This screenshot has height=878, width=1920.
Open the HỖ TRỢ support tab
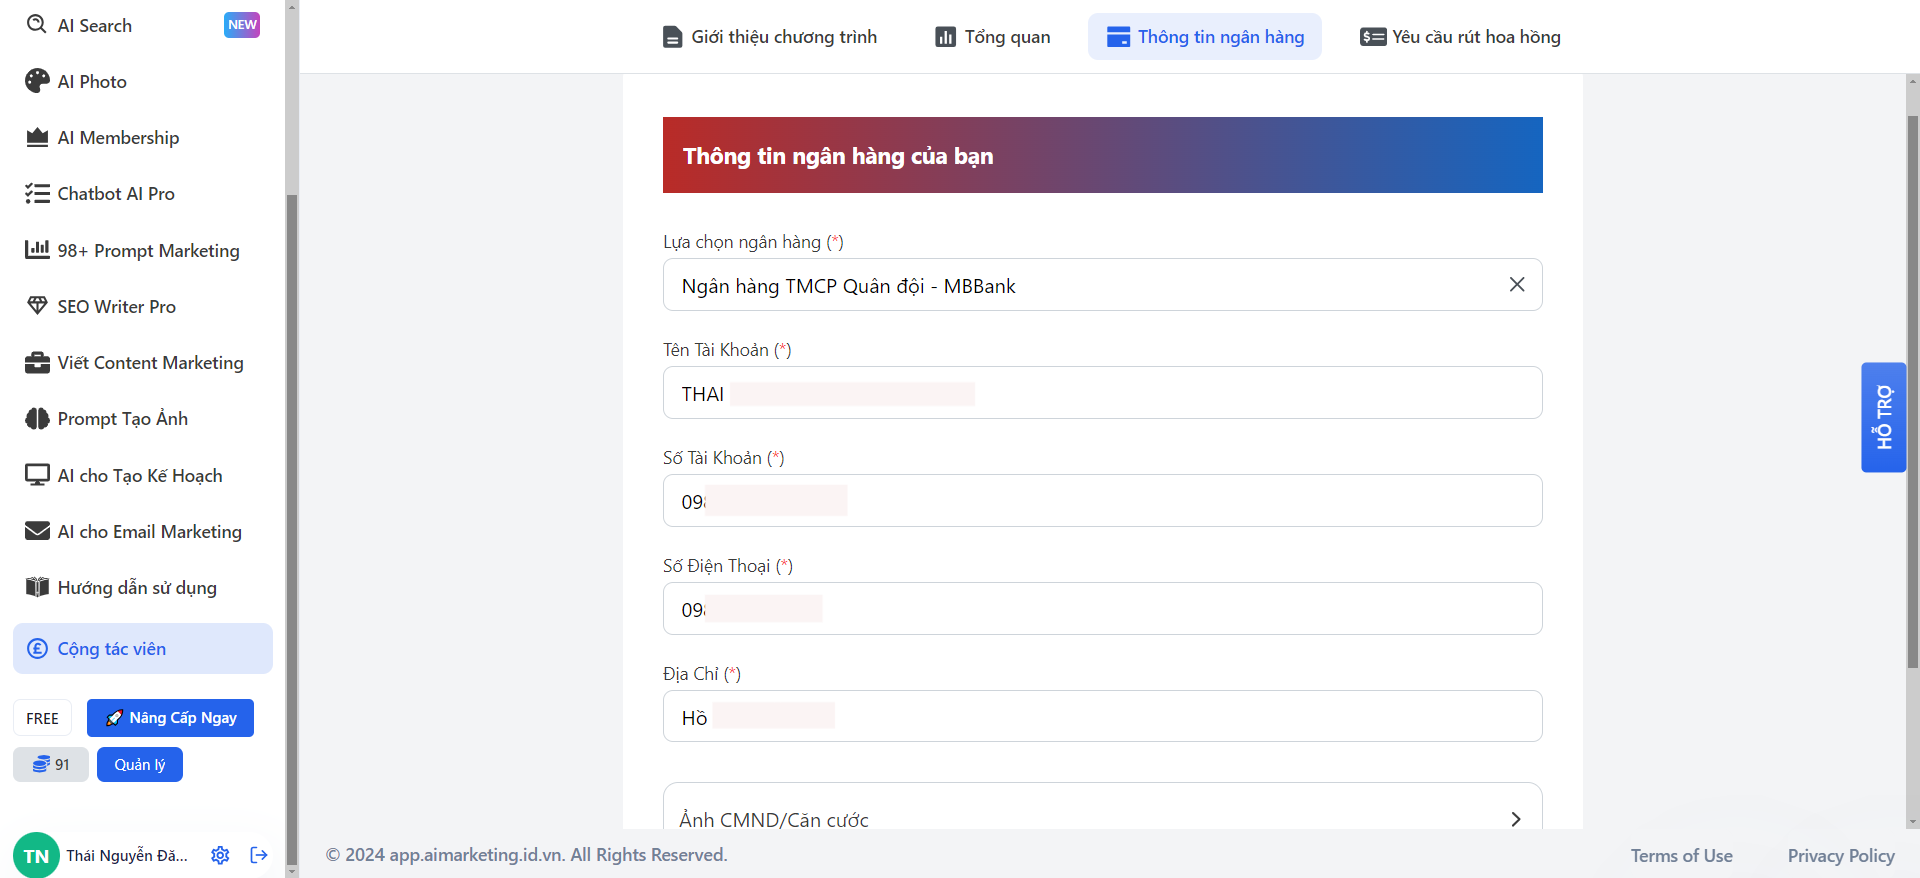[x=1883, y=417]
